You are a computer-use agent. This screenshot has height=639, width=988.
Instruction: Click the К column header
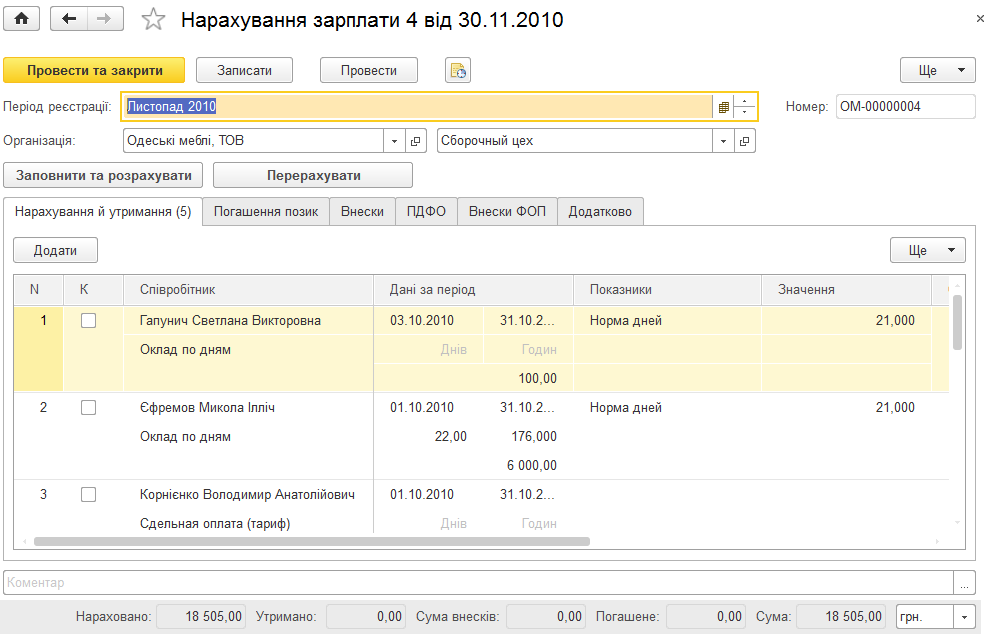(x=93, y=290)
